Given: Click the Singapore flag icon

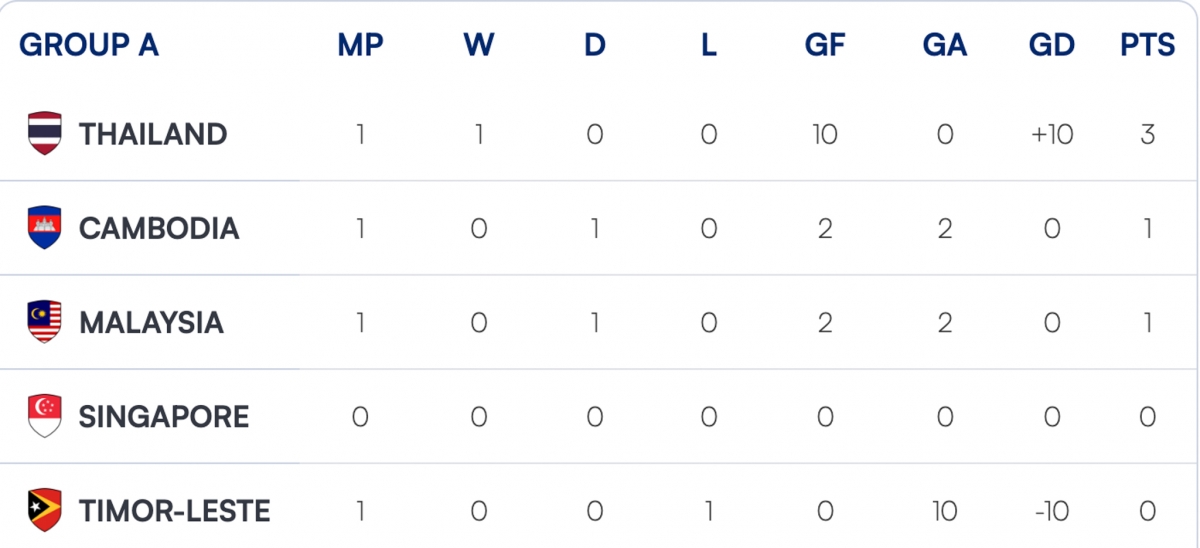Looking at the screenshot, I should coord(45,416).
